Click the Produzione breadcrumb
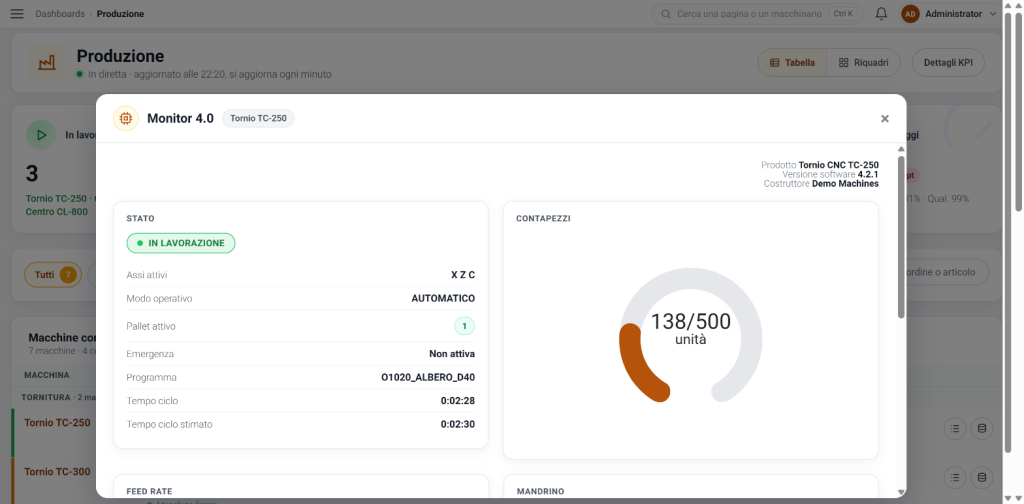Image resolution: width=1024 pixels, height=504 pixels. 121,14
